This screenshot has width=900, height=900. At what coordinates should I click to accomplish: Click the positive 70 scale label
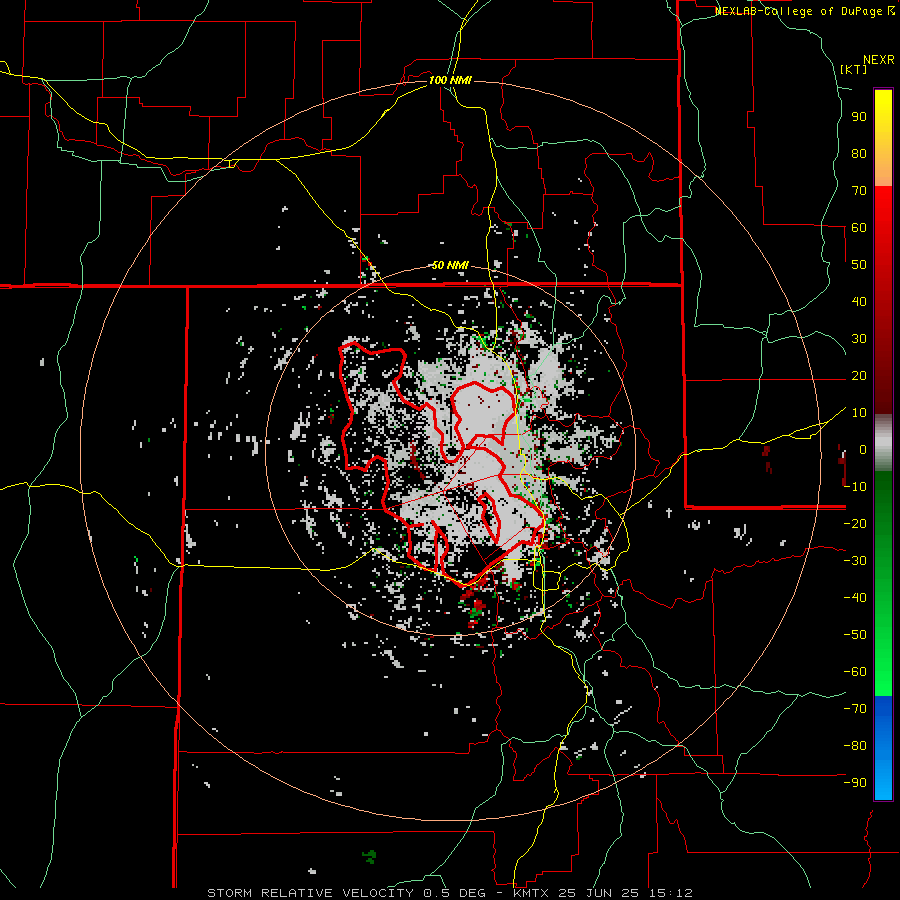click(859, 191)
